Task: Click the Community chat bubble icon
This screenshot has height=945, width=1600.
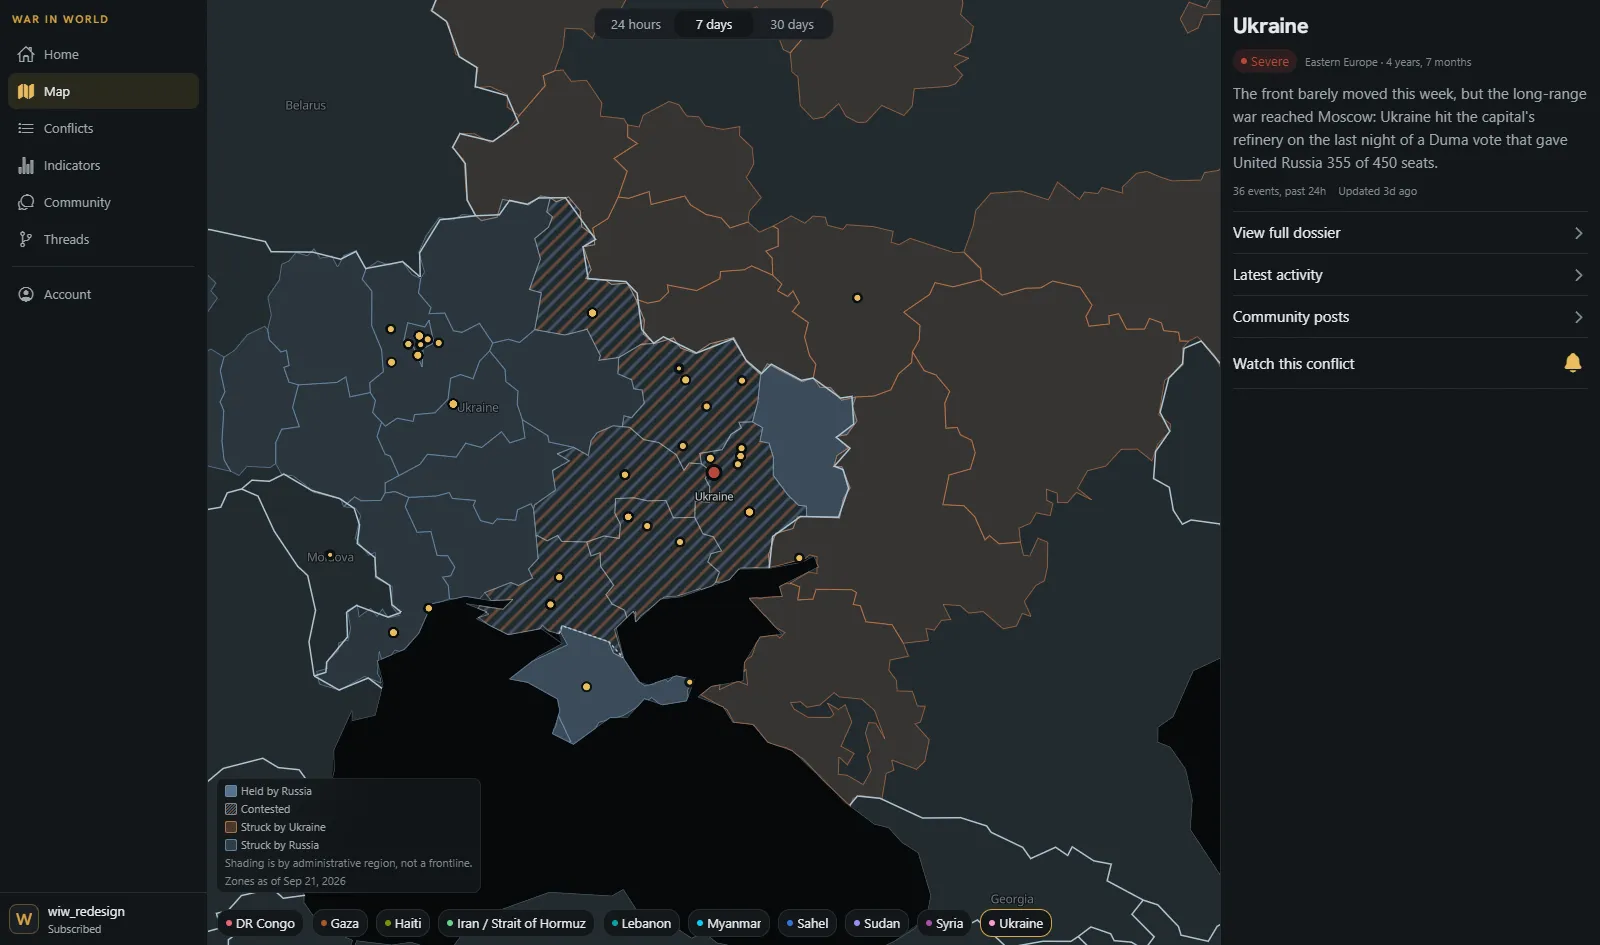Action: 26,202
